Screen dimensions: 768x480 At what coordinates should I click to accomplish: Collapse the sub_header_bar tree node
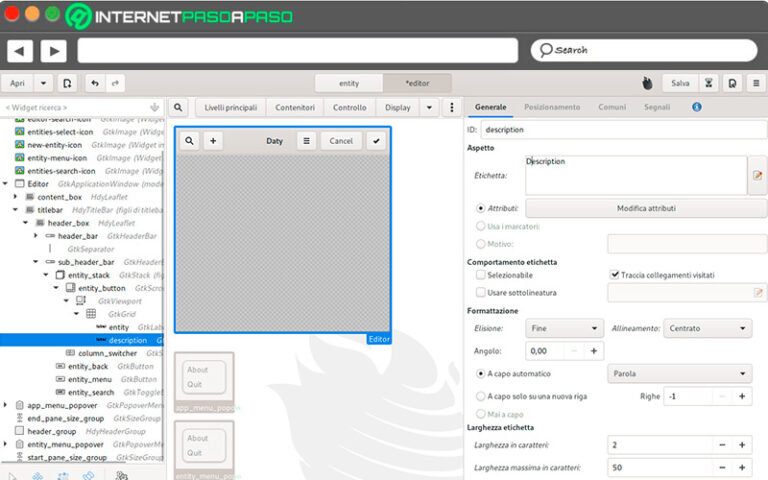35,262
